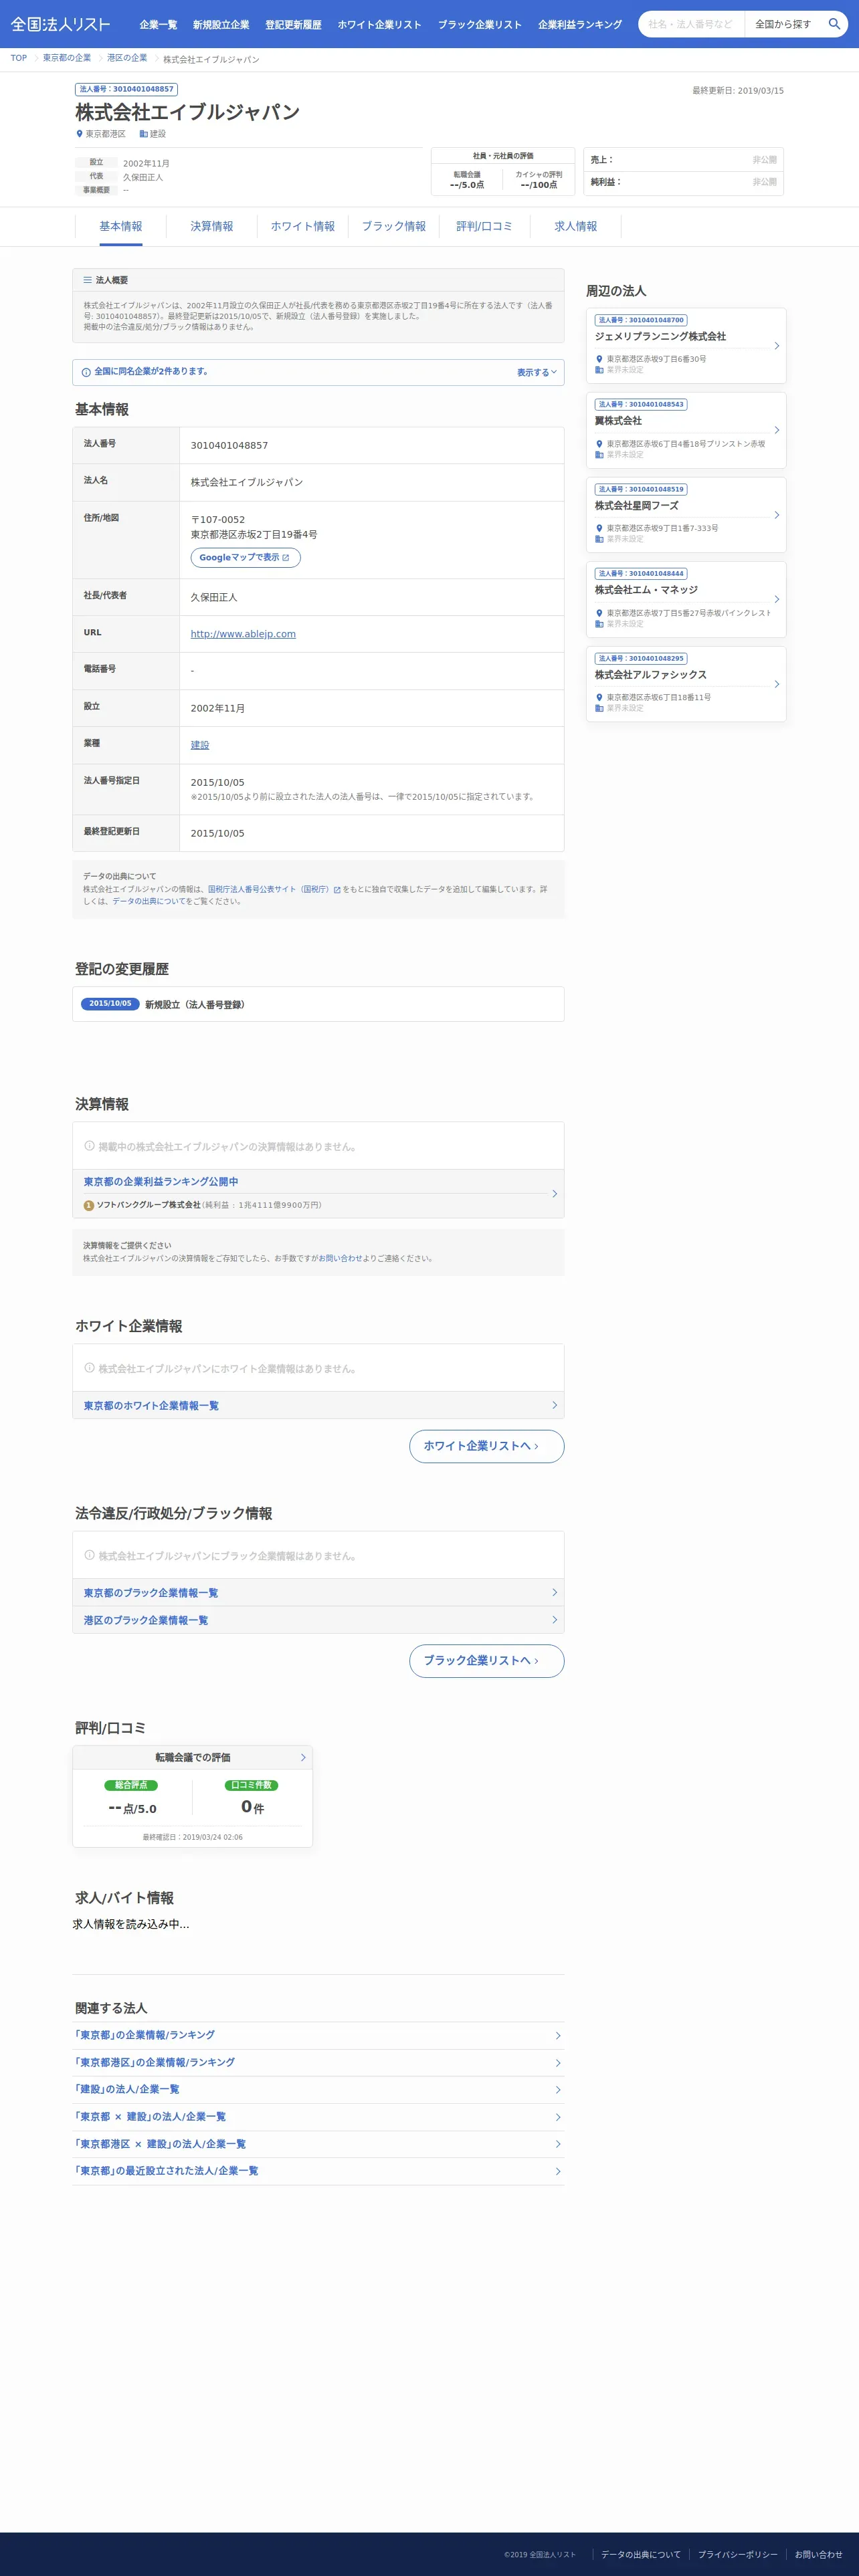This screenshot has width=859, height=2576.
Task: Switch to 決算情報 tab
Action: point(212,227)
